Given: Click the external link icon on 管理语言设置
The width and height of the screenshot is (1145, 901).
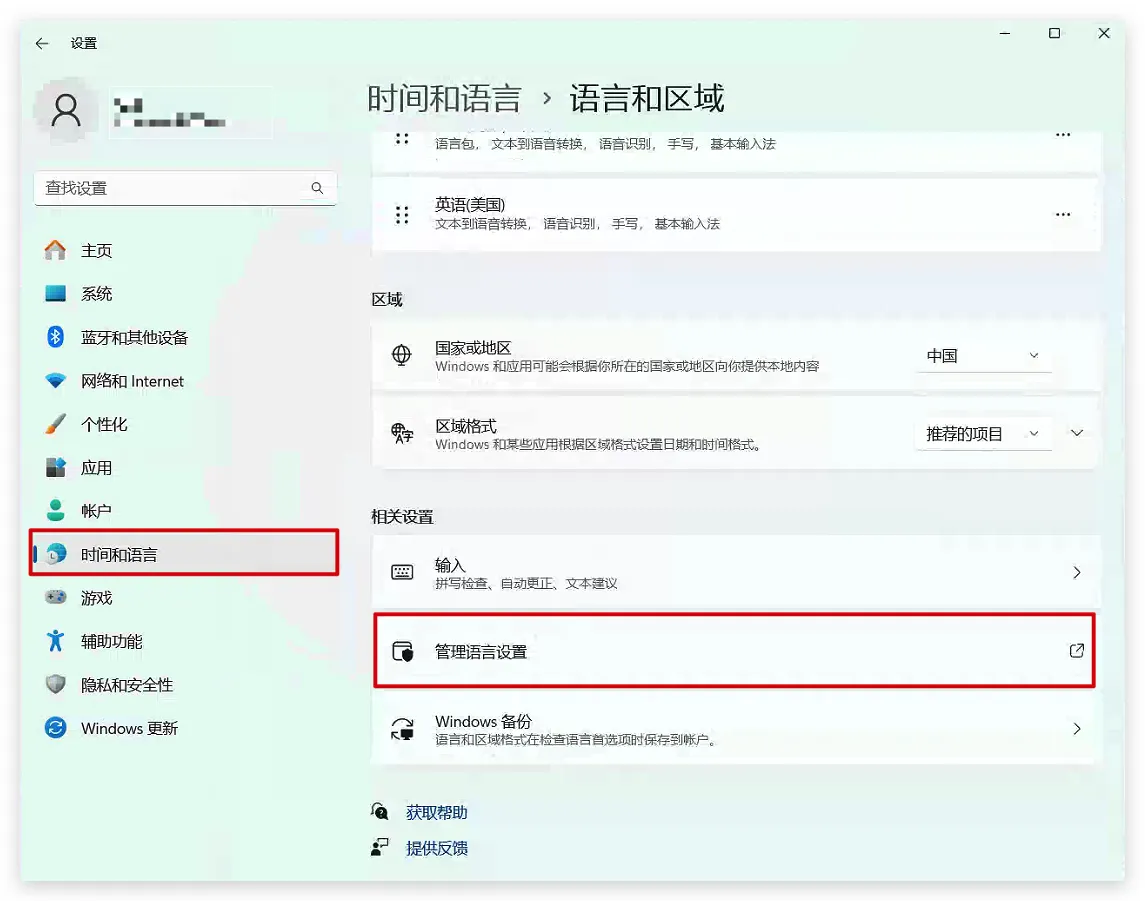Looking at the screenshot, I should pos(1076,651).
